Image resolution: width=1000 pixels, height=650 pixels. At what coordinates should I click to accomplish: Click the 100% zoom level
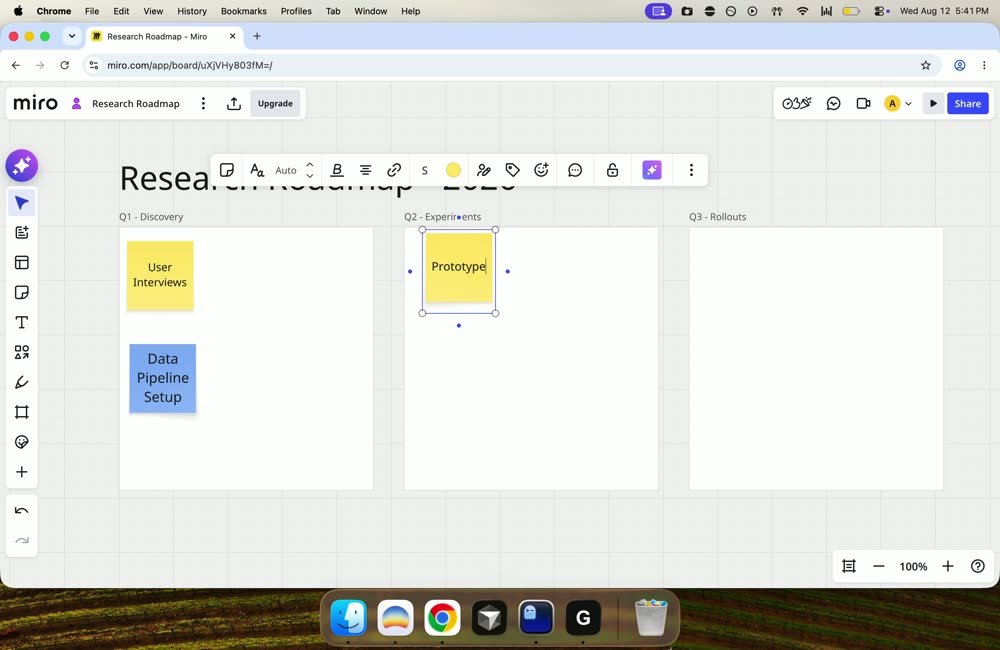pos(913,566)
